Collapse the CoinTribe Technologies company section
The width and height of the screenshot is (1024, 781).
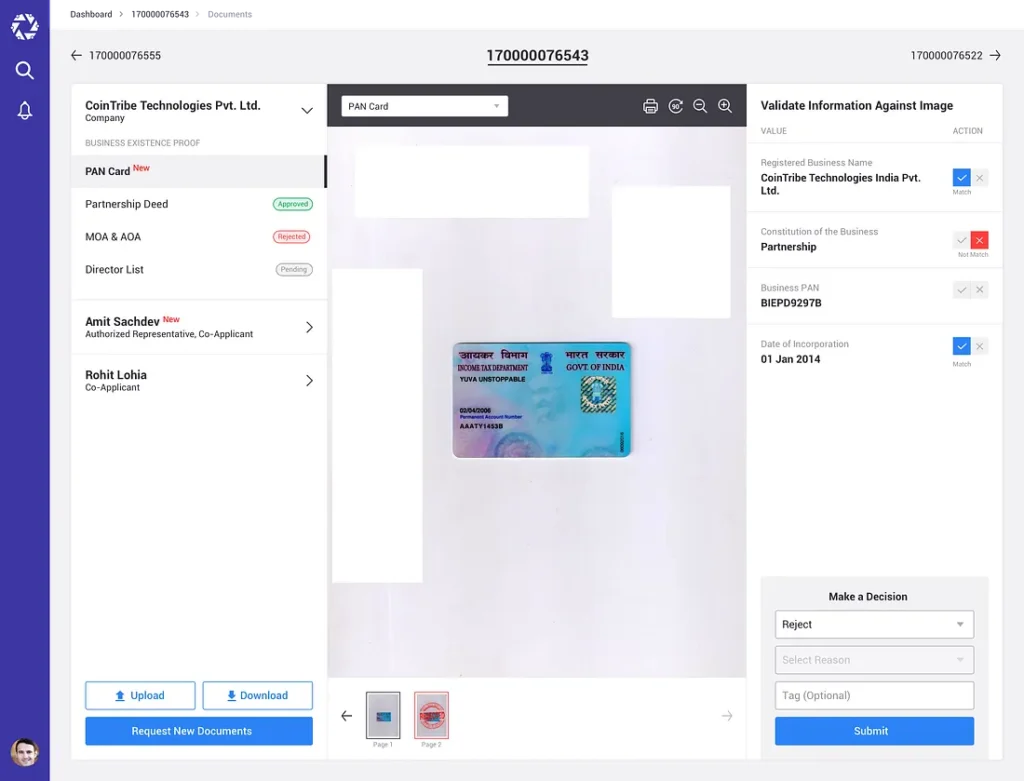[x=307, y=111]
